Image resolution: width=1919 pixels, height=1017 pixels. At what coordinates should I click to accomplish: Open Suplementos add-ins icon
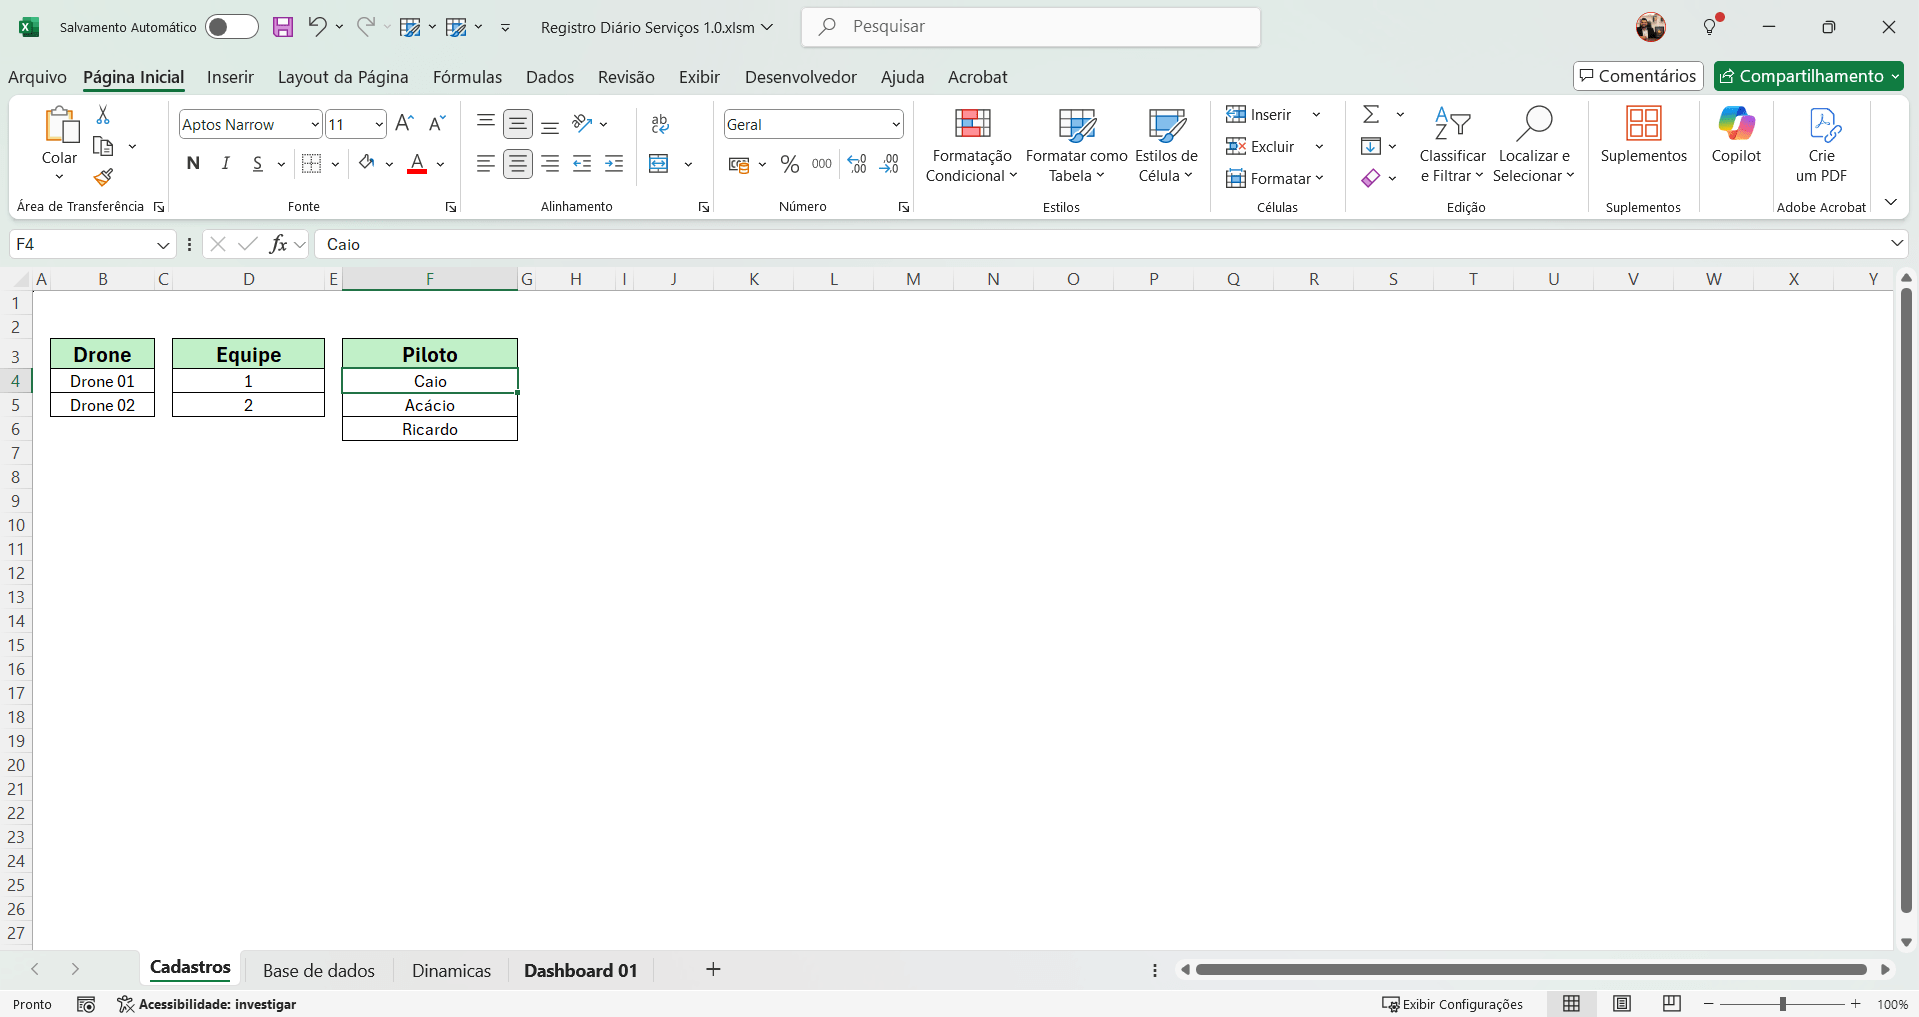point(1643,136)
